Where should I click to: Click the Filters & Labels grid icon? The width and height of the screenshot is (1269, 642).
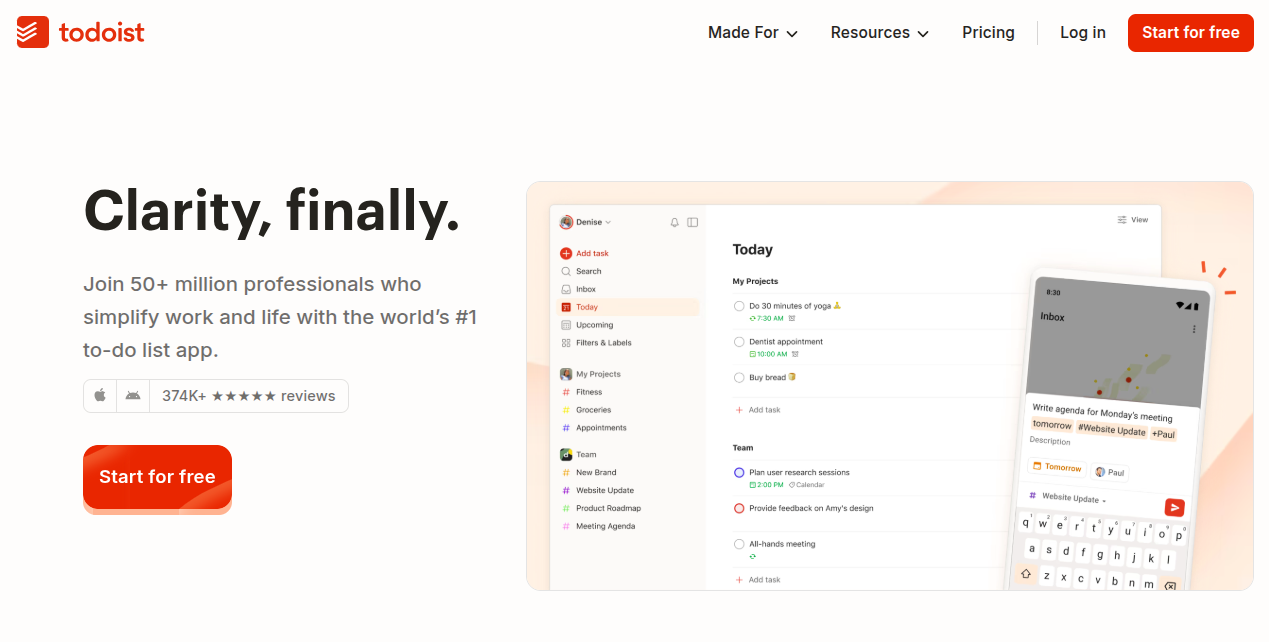pos(566,343)
